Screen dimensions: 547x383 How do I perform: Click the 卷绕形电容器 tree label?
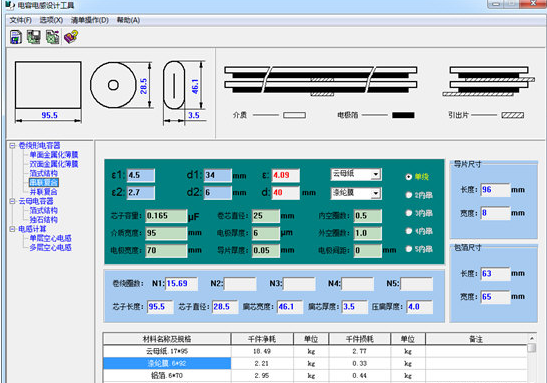tap(39, 145)
